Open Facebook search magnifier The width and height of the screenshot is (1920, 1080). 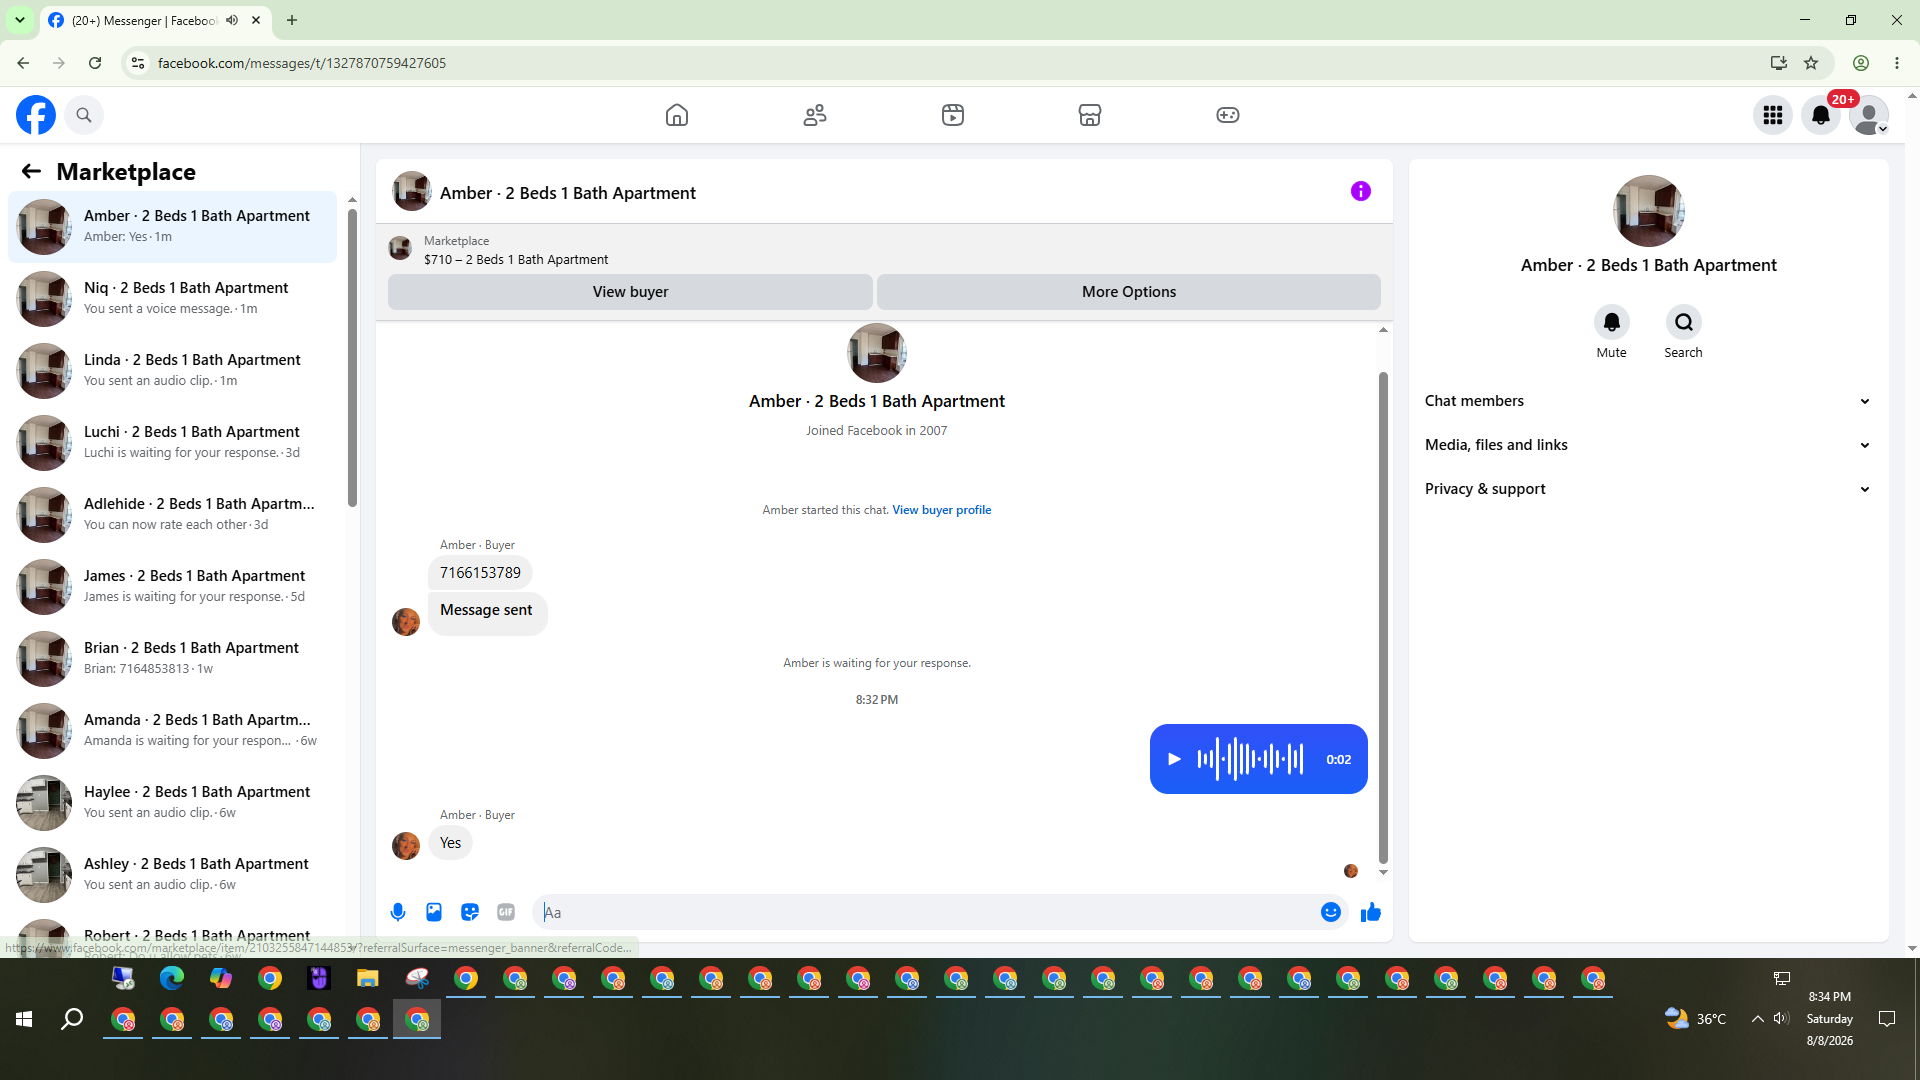84,115
